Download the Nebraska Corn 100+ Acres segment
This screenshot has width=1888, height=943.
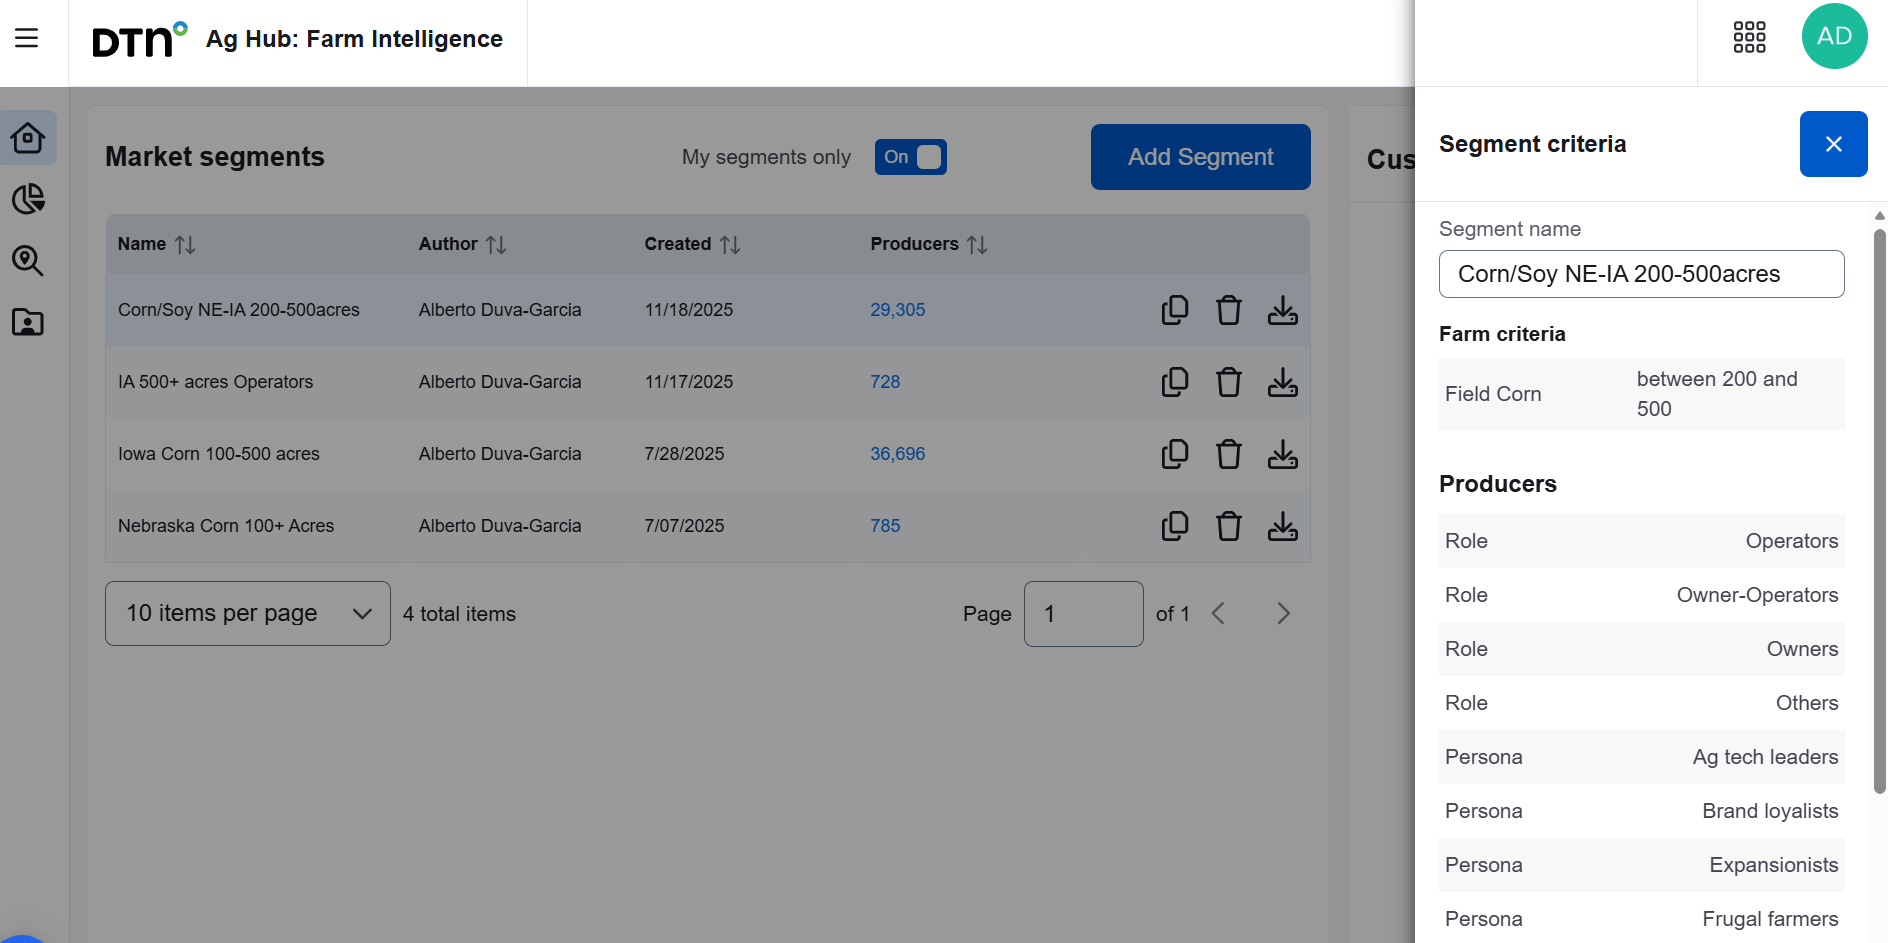pyautogui.click(x=1282, y=526)
